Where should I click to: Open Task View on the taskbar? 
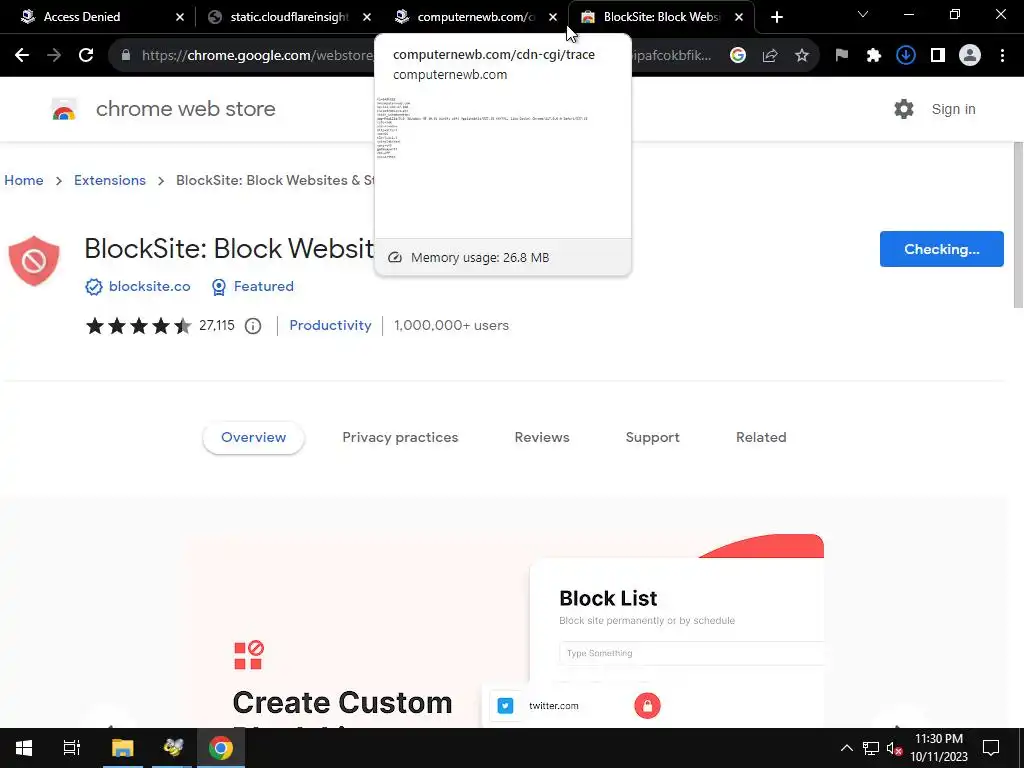[71, 748]
